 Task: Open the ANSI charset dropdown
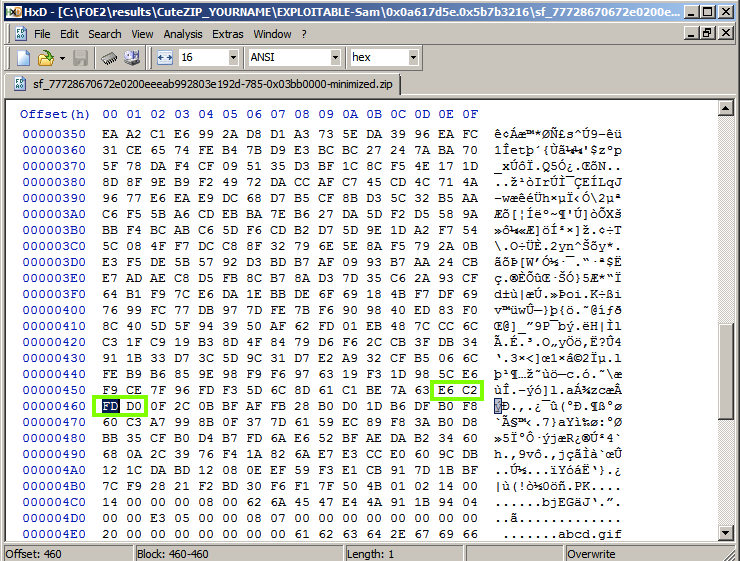[x=335, y=58]
